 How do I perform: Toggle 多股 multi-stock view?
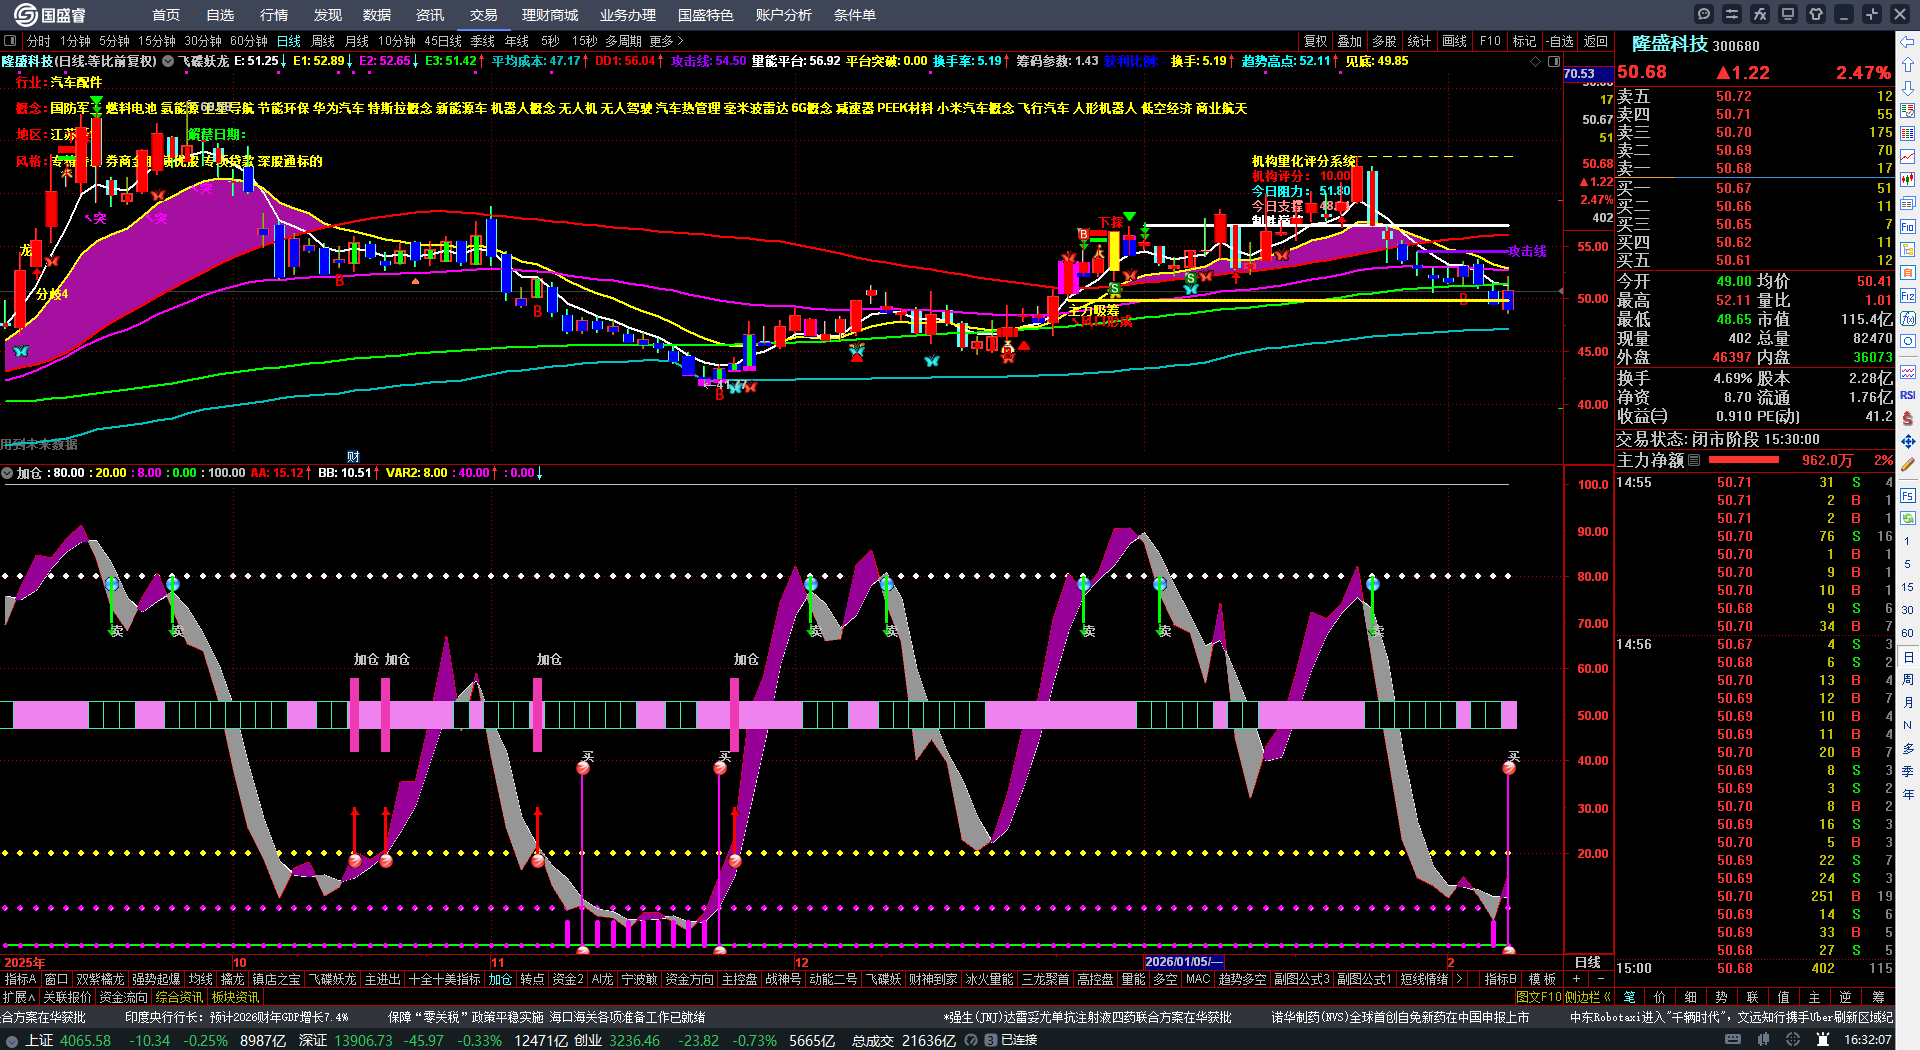[1384, 41]
